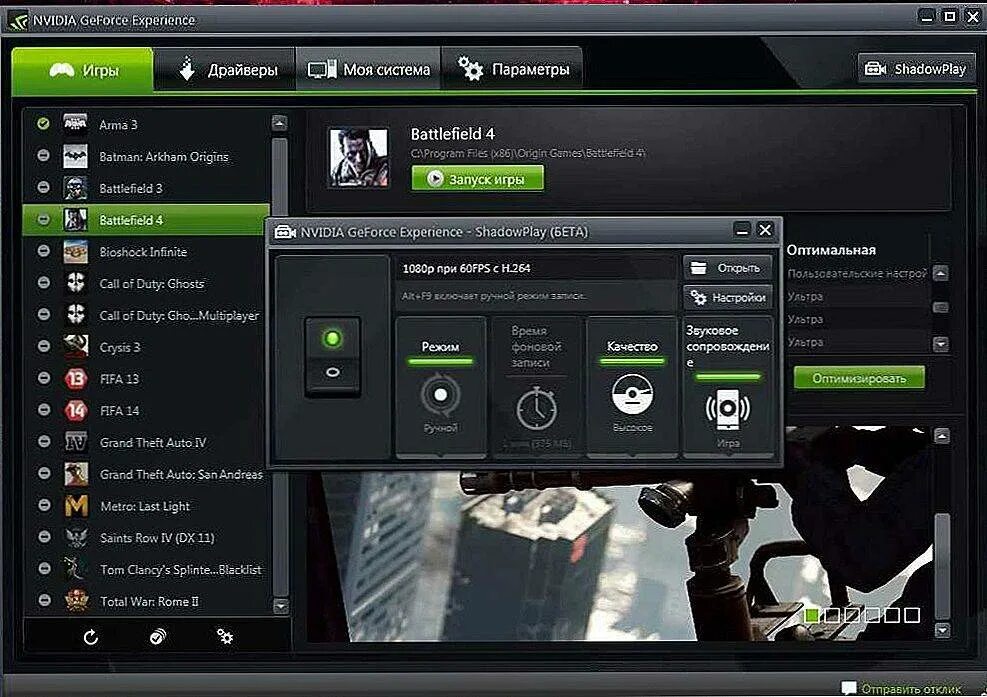Screen dimensions: 987x697
Task: Select the first green screenshot indicator square
Action: pyautogui.click(x=812, y=615)
